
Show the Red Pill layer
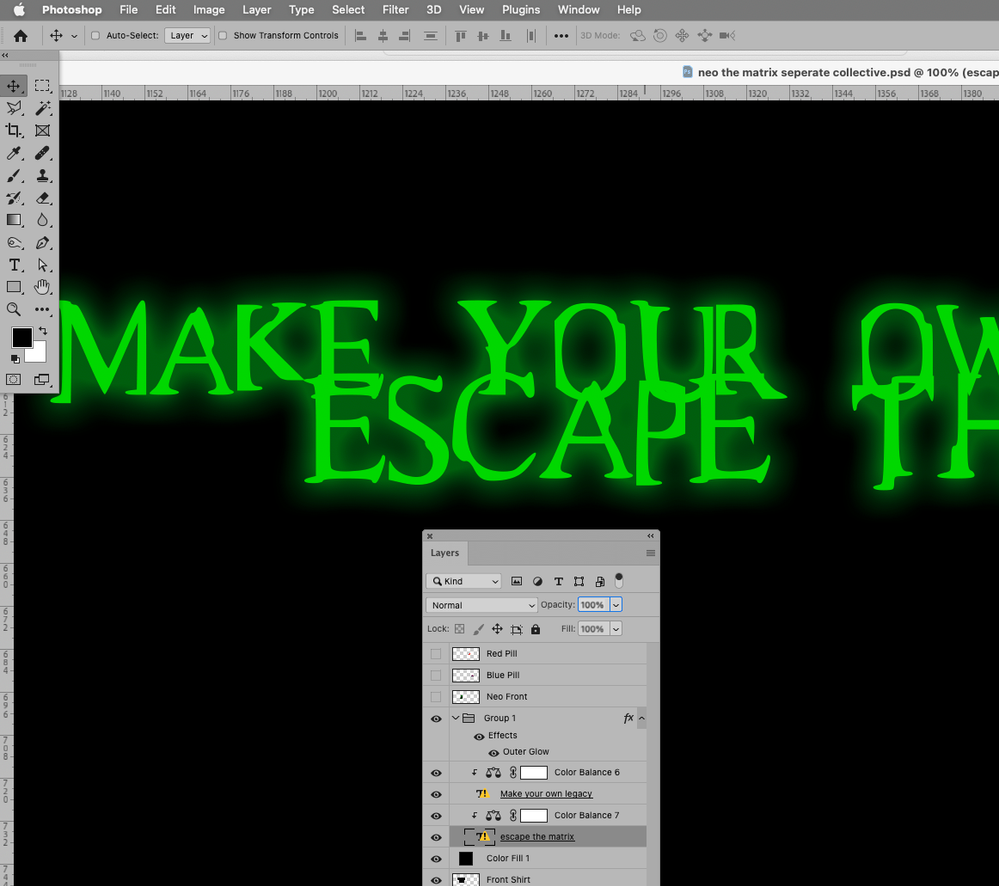point(436,653)
